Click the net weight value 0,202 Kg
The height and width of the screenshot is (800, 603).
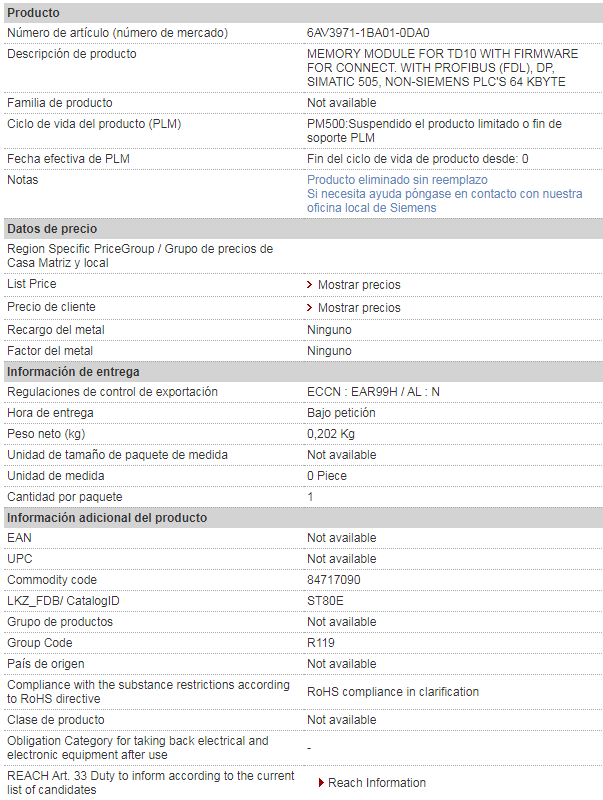pos(331,434)
